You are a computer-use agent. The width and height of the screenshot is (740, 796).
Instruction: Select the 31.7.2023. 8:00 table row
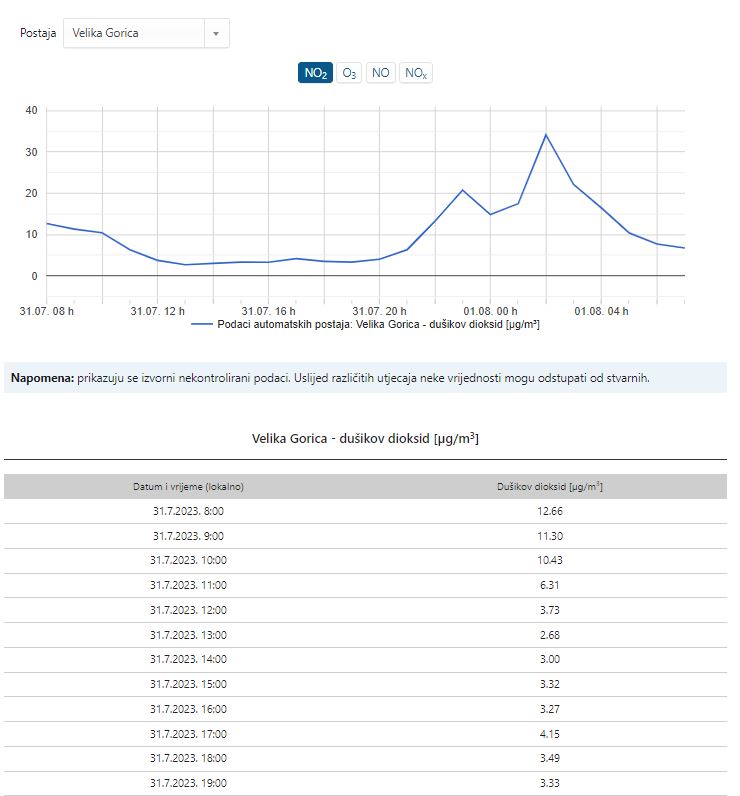tap(188, 511)
